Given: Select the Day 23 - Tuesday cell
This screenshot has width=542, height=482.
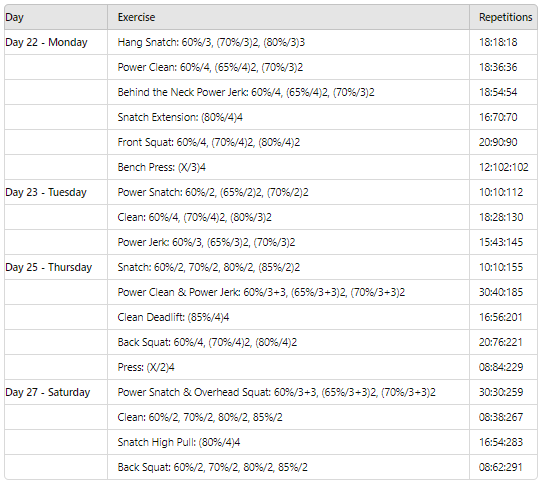Looking at the screenshot, I should click(x=56, y=192).
